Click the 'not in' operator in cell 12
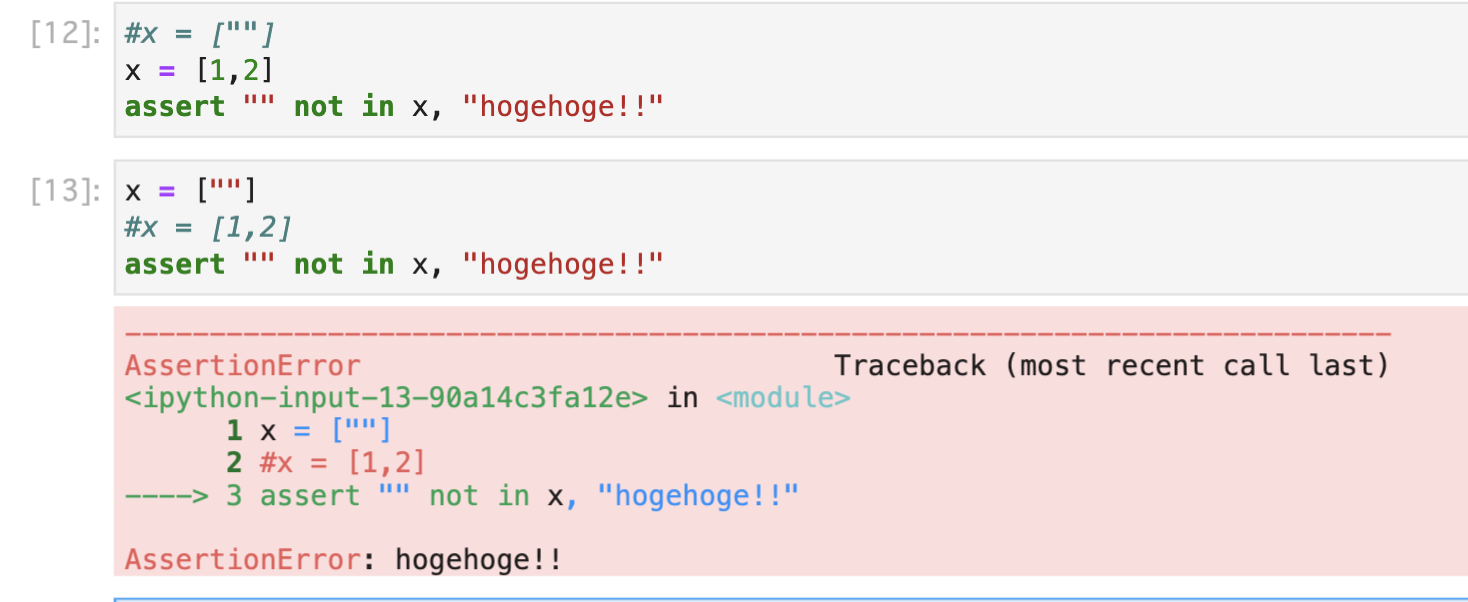 tap(344, 107)
